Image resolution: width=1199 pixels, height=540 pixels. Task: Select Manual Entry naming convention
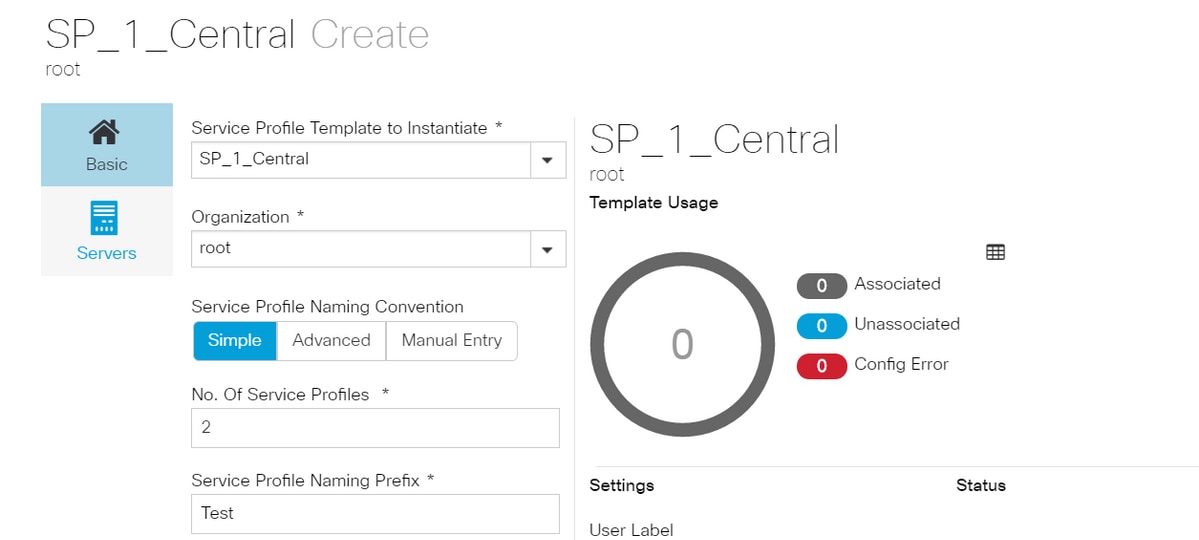(x=451, y=340)
